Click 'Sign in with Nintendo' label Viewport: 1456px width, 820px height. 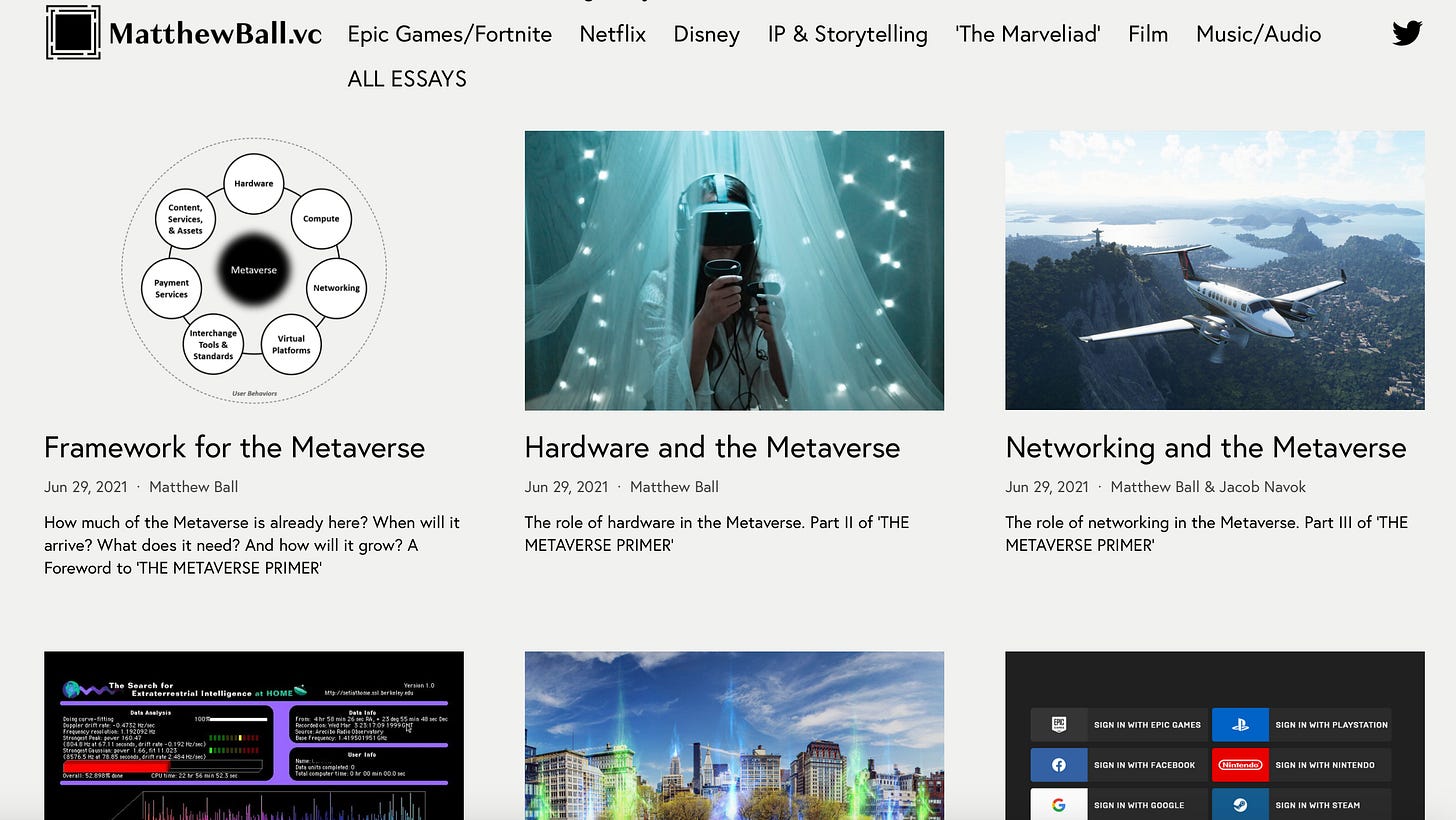pyautogui.click(x=1325, y=765)
